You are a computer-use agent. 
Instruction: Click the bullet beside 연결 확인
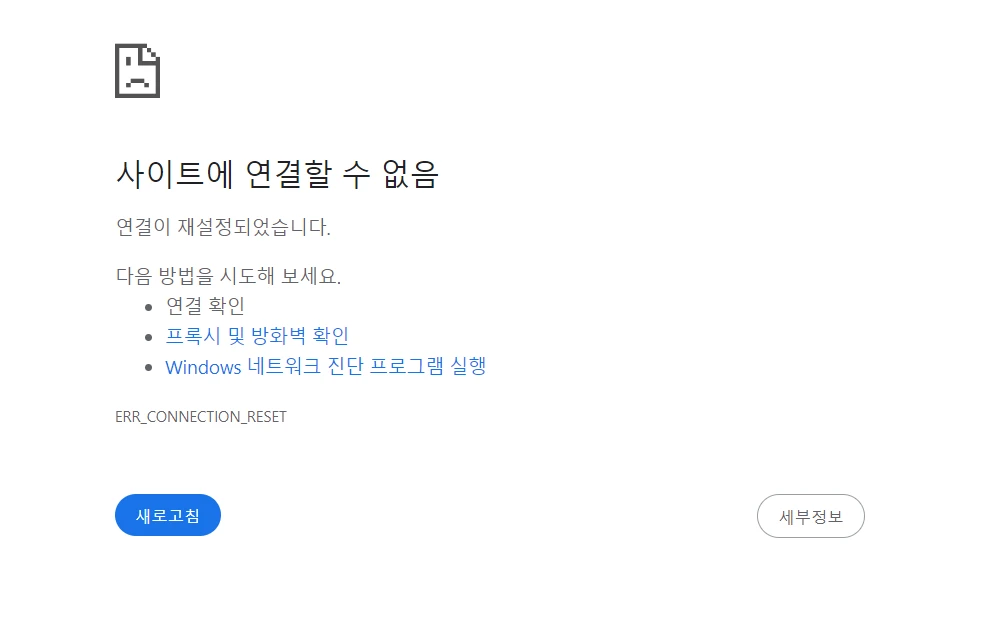[x=148, y=307]
